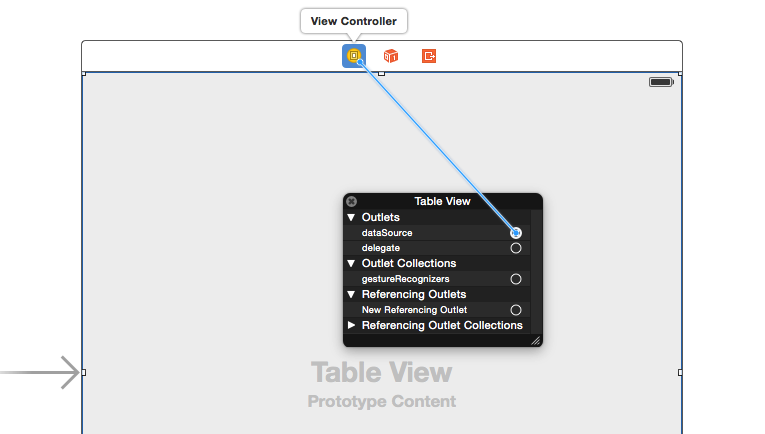Collapse the Outlet Collections section
Screen dimensions: 765x434
pyautogui.click(x=351, y=263)
